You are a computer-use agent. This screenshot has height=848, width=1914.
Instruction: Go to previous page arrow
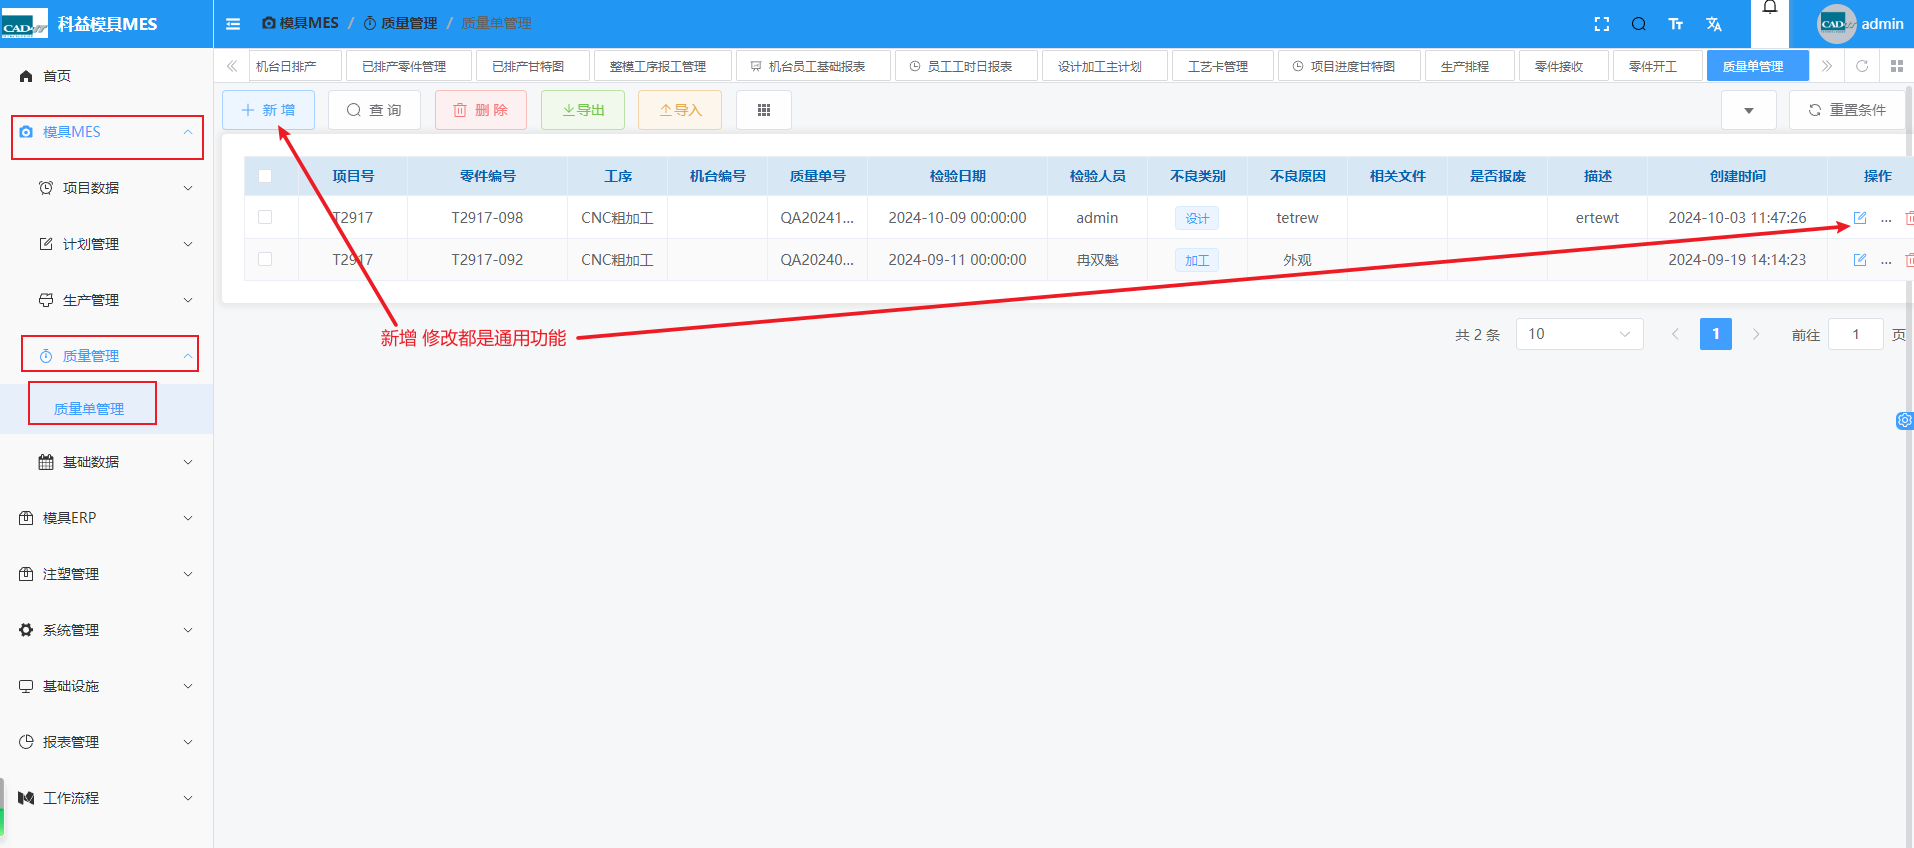pyautogui.click(x=1675, y=334)
